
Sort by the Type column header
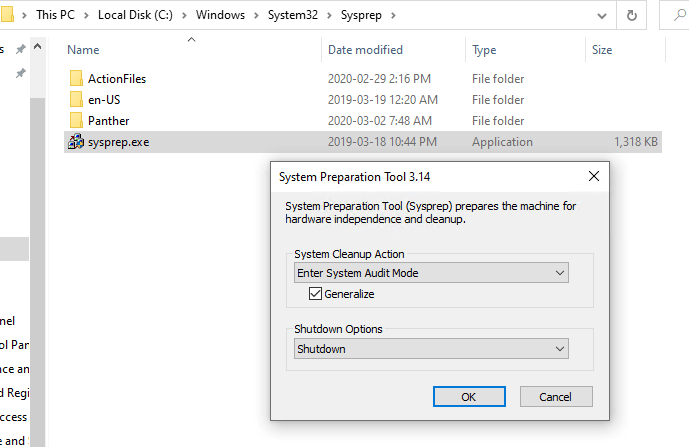(485, 50)
